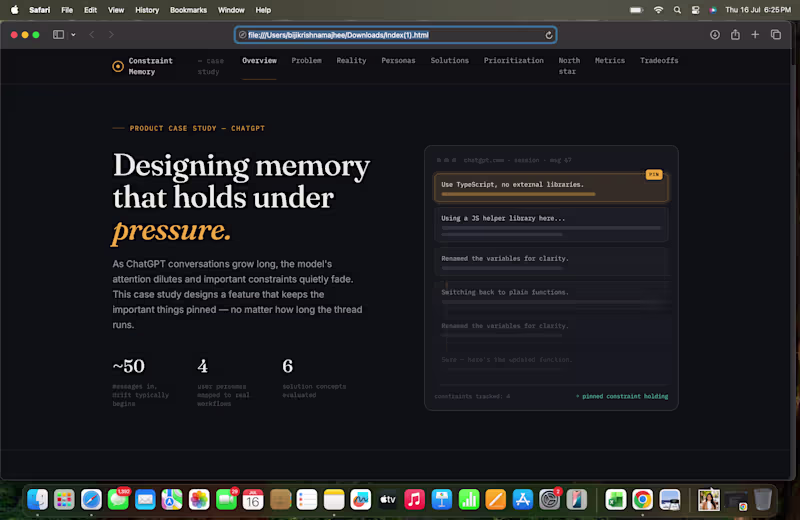Toggle the Safari sidebar
The height and width of the screenshot is (520, 800).
coord(58,35)
